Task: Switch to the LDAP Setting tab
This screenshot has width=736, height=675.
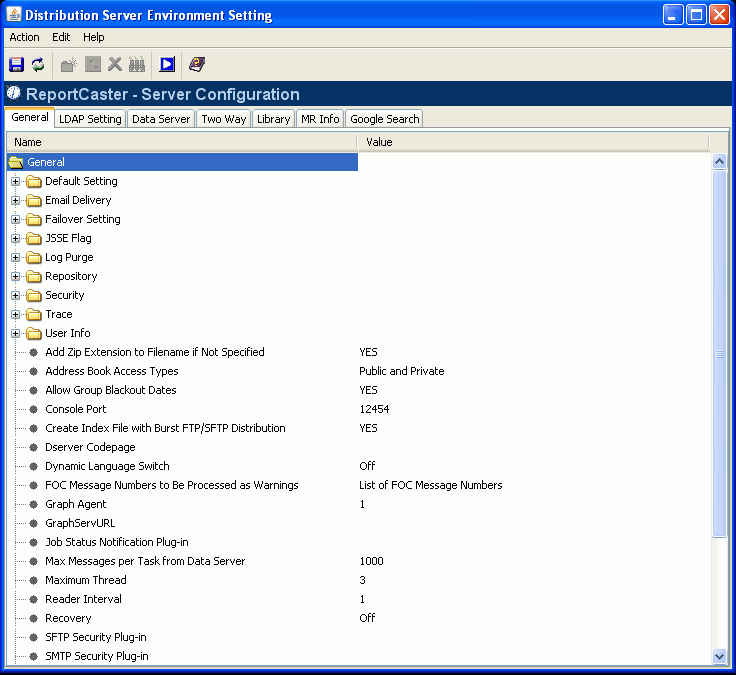Action: [90, 119]
